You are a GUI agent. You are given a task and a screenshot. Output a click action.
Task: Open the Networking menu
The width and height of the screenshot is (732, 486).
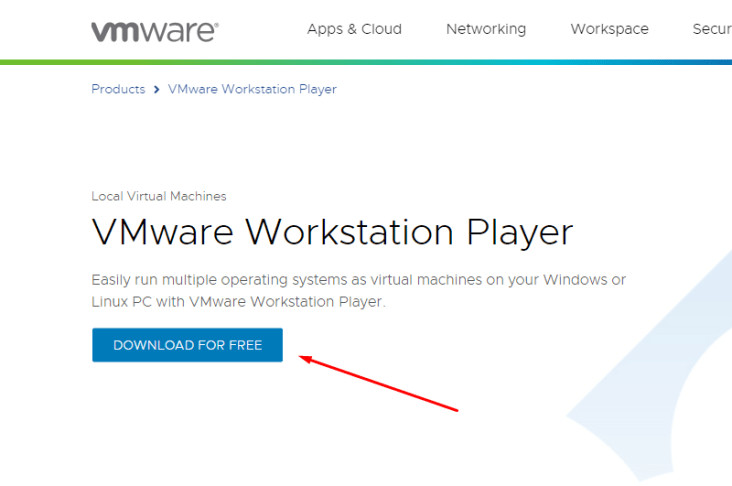tap(486, 29)
